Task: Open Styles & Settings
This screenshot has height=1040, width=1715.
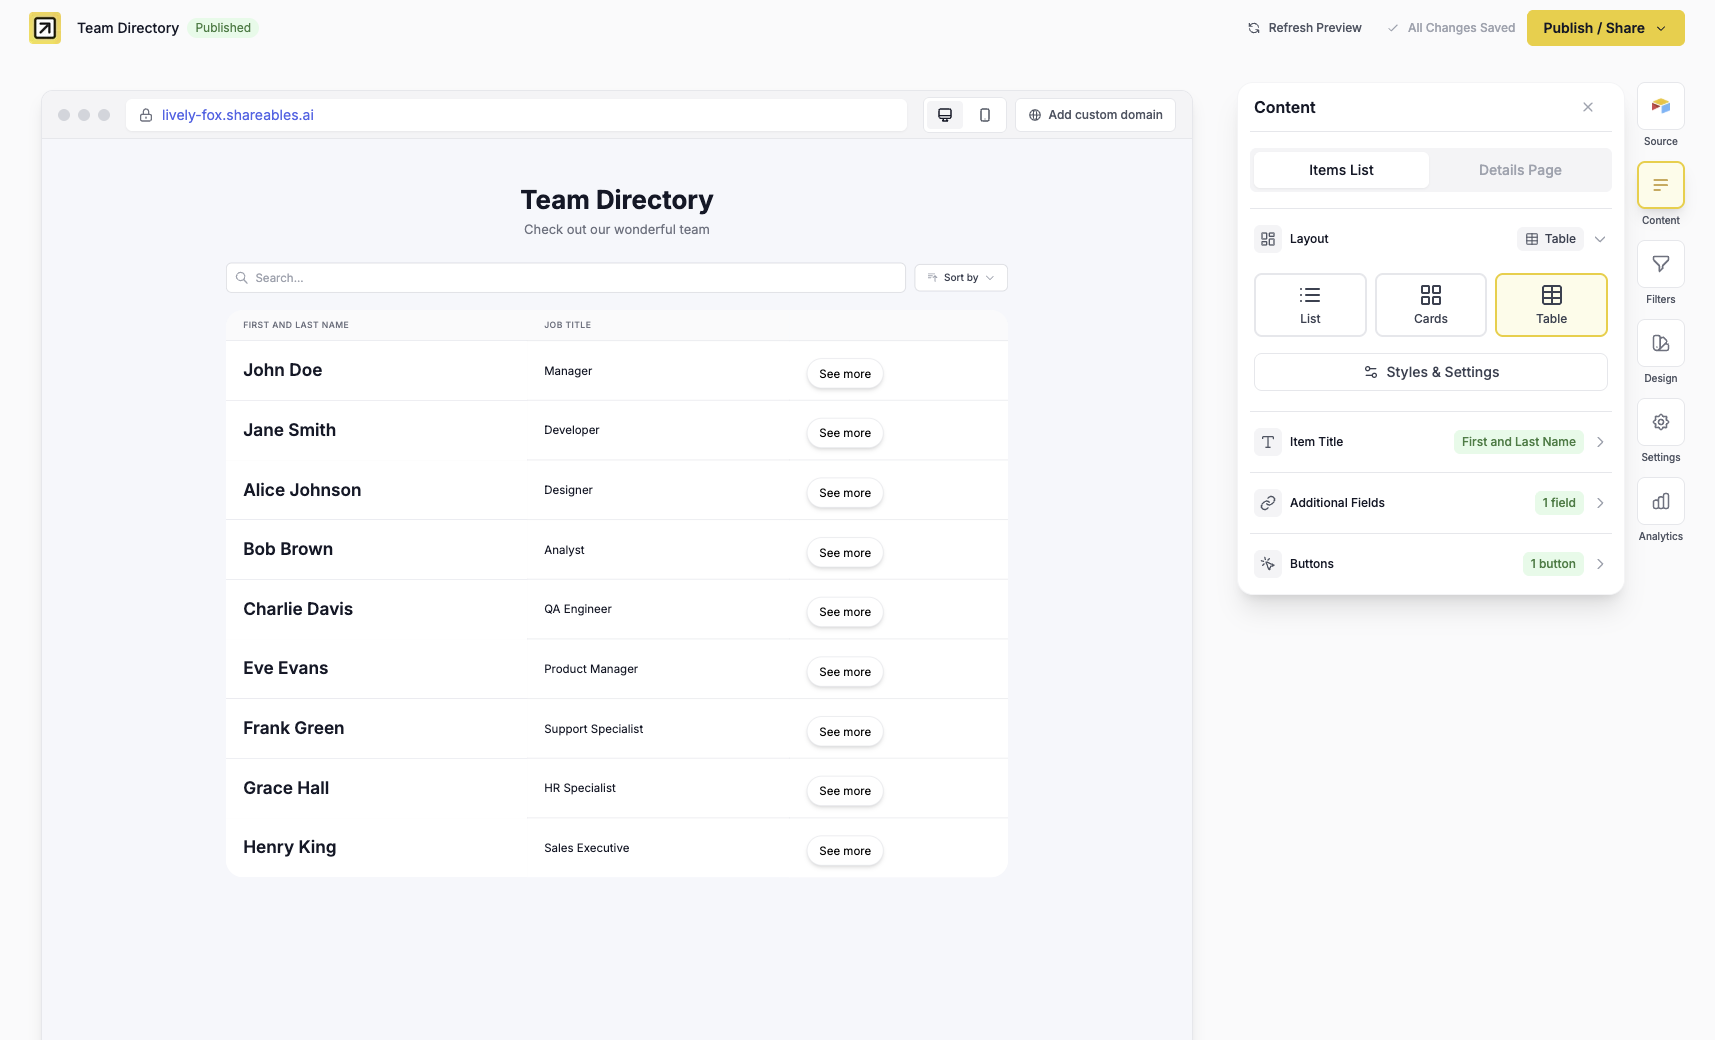Action: click(1430, 371)
